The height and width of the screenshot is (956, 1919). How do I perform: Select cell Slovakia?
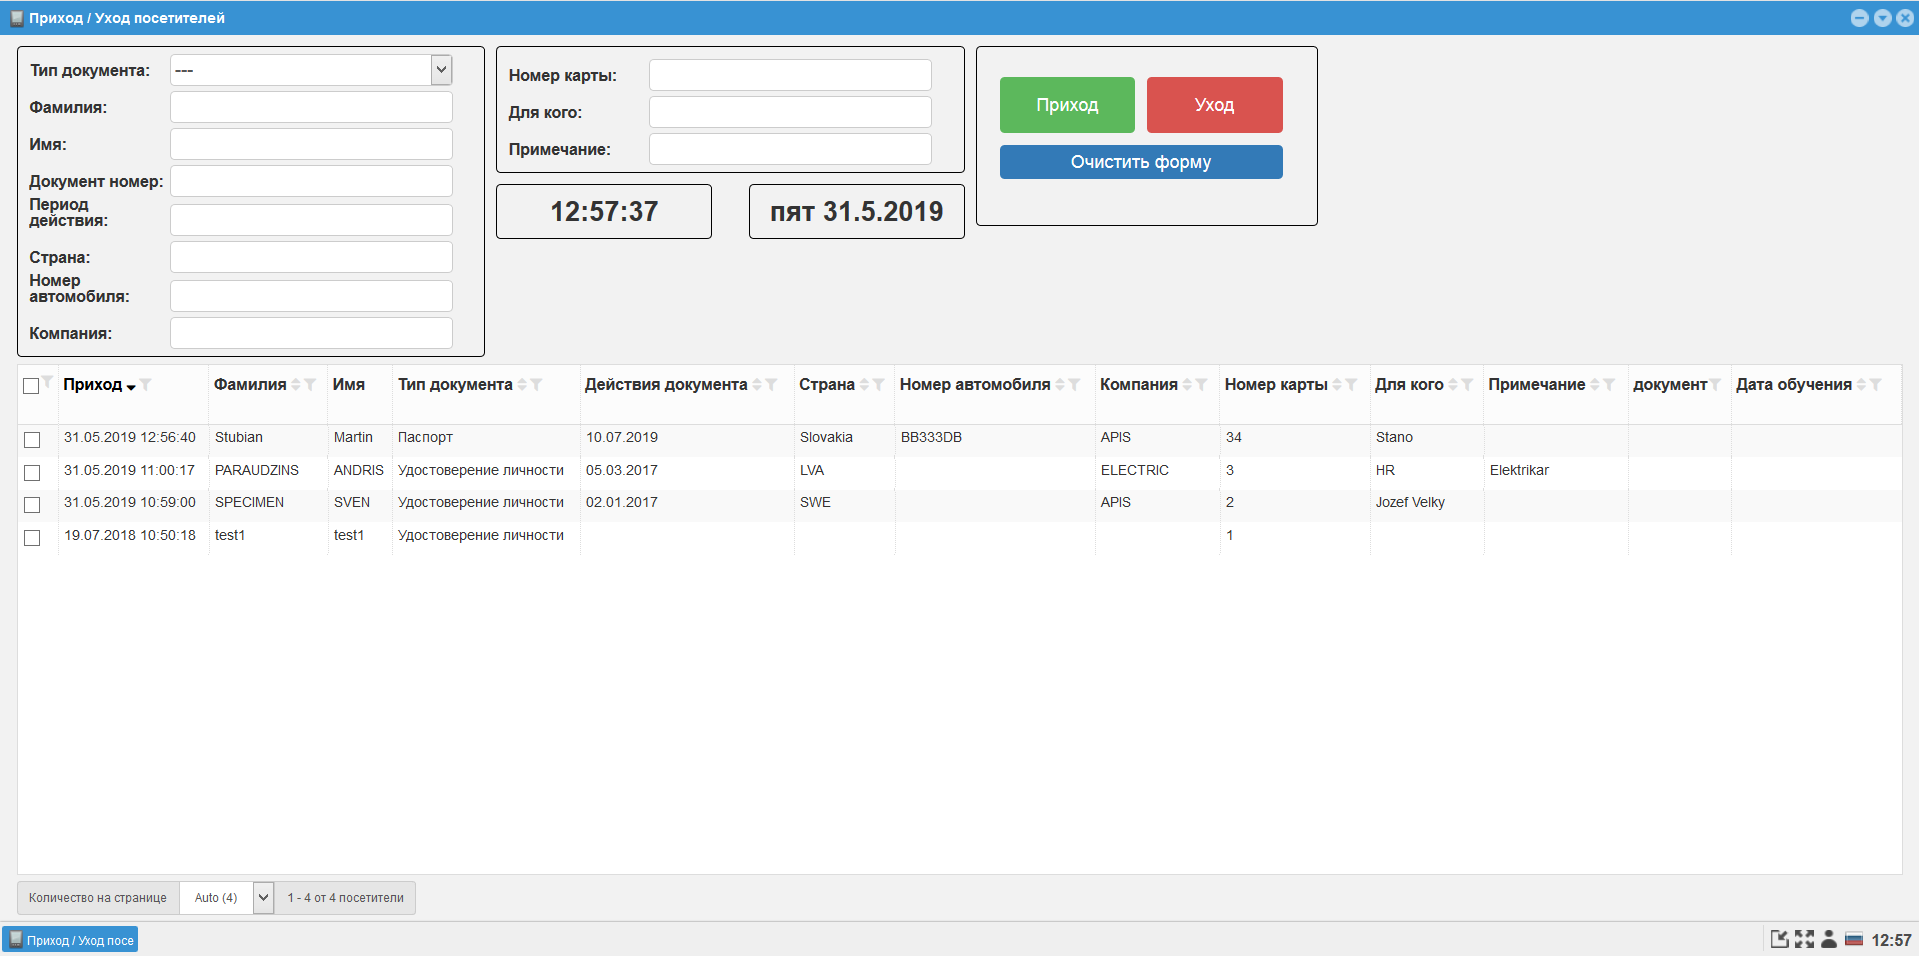826,438
